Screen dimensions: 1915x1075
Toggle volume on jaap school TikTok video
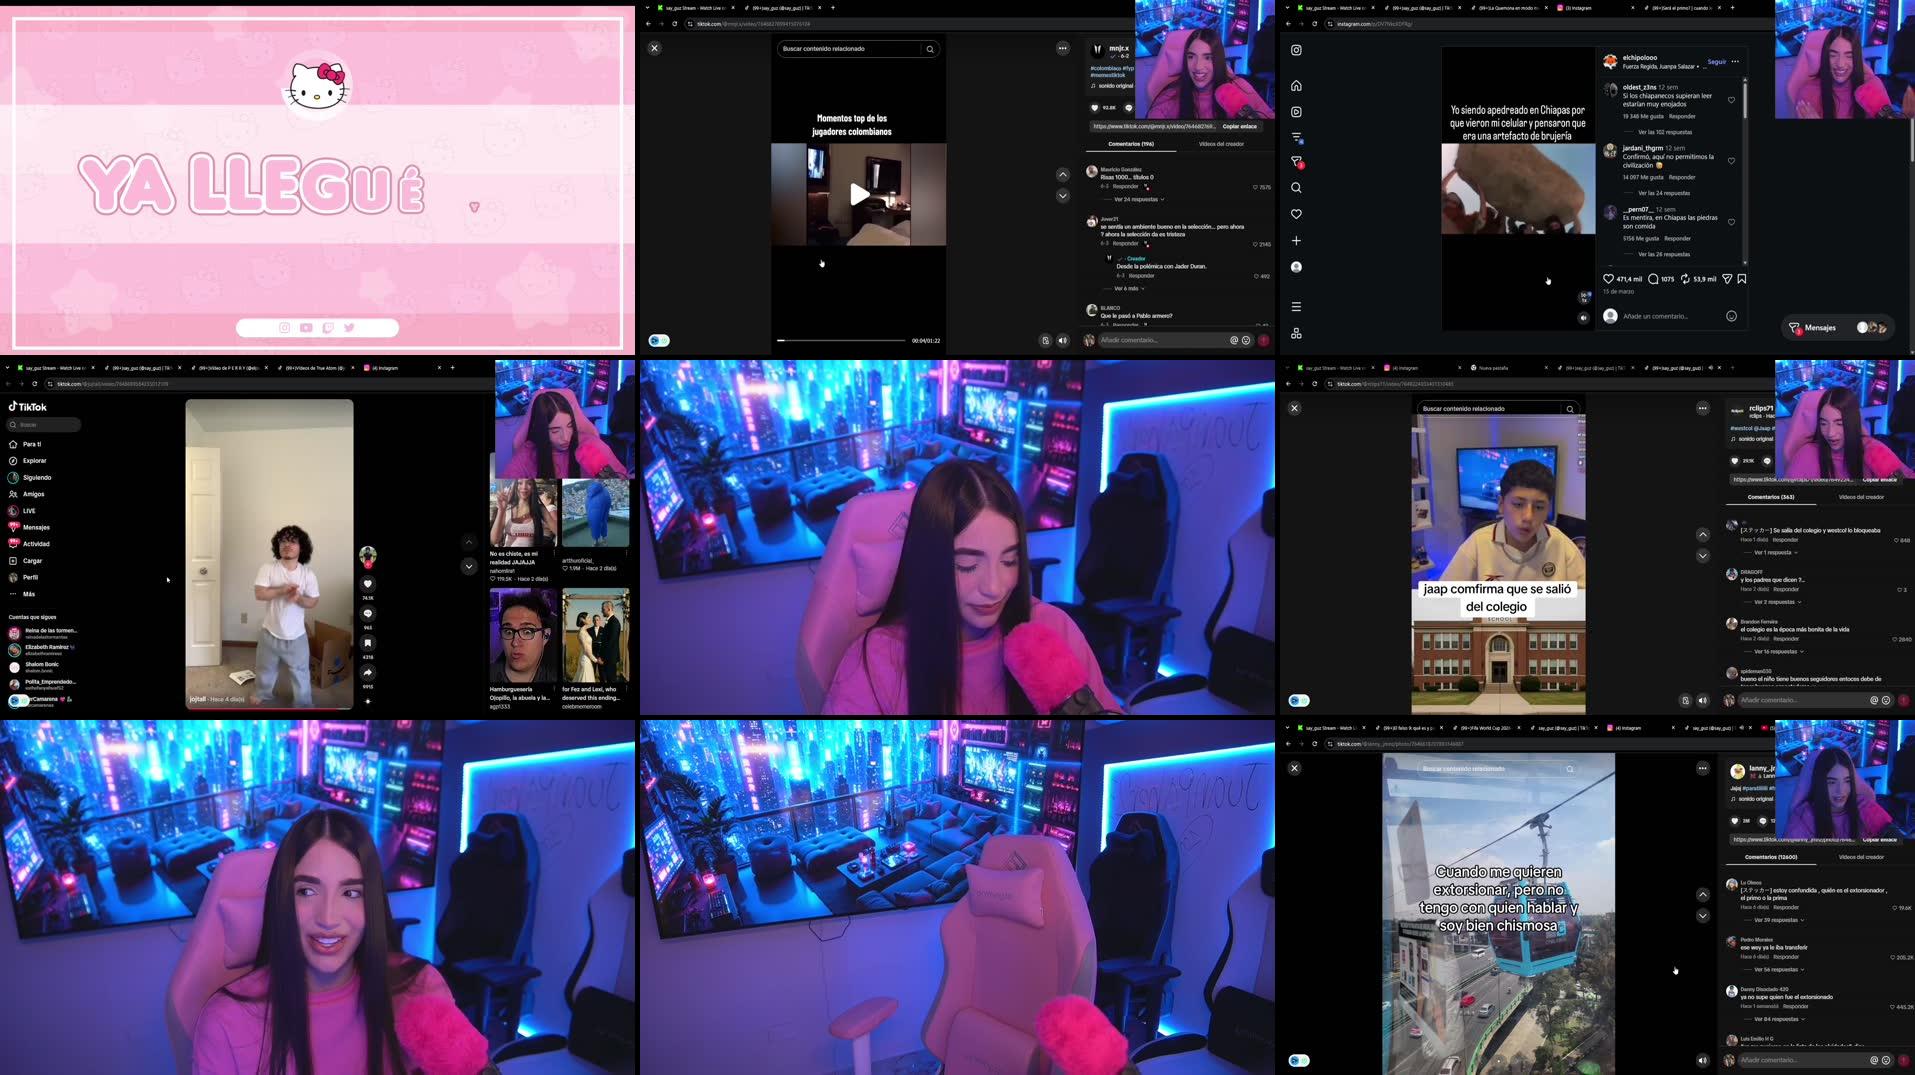coord(1703,700)
